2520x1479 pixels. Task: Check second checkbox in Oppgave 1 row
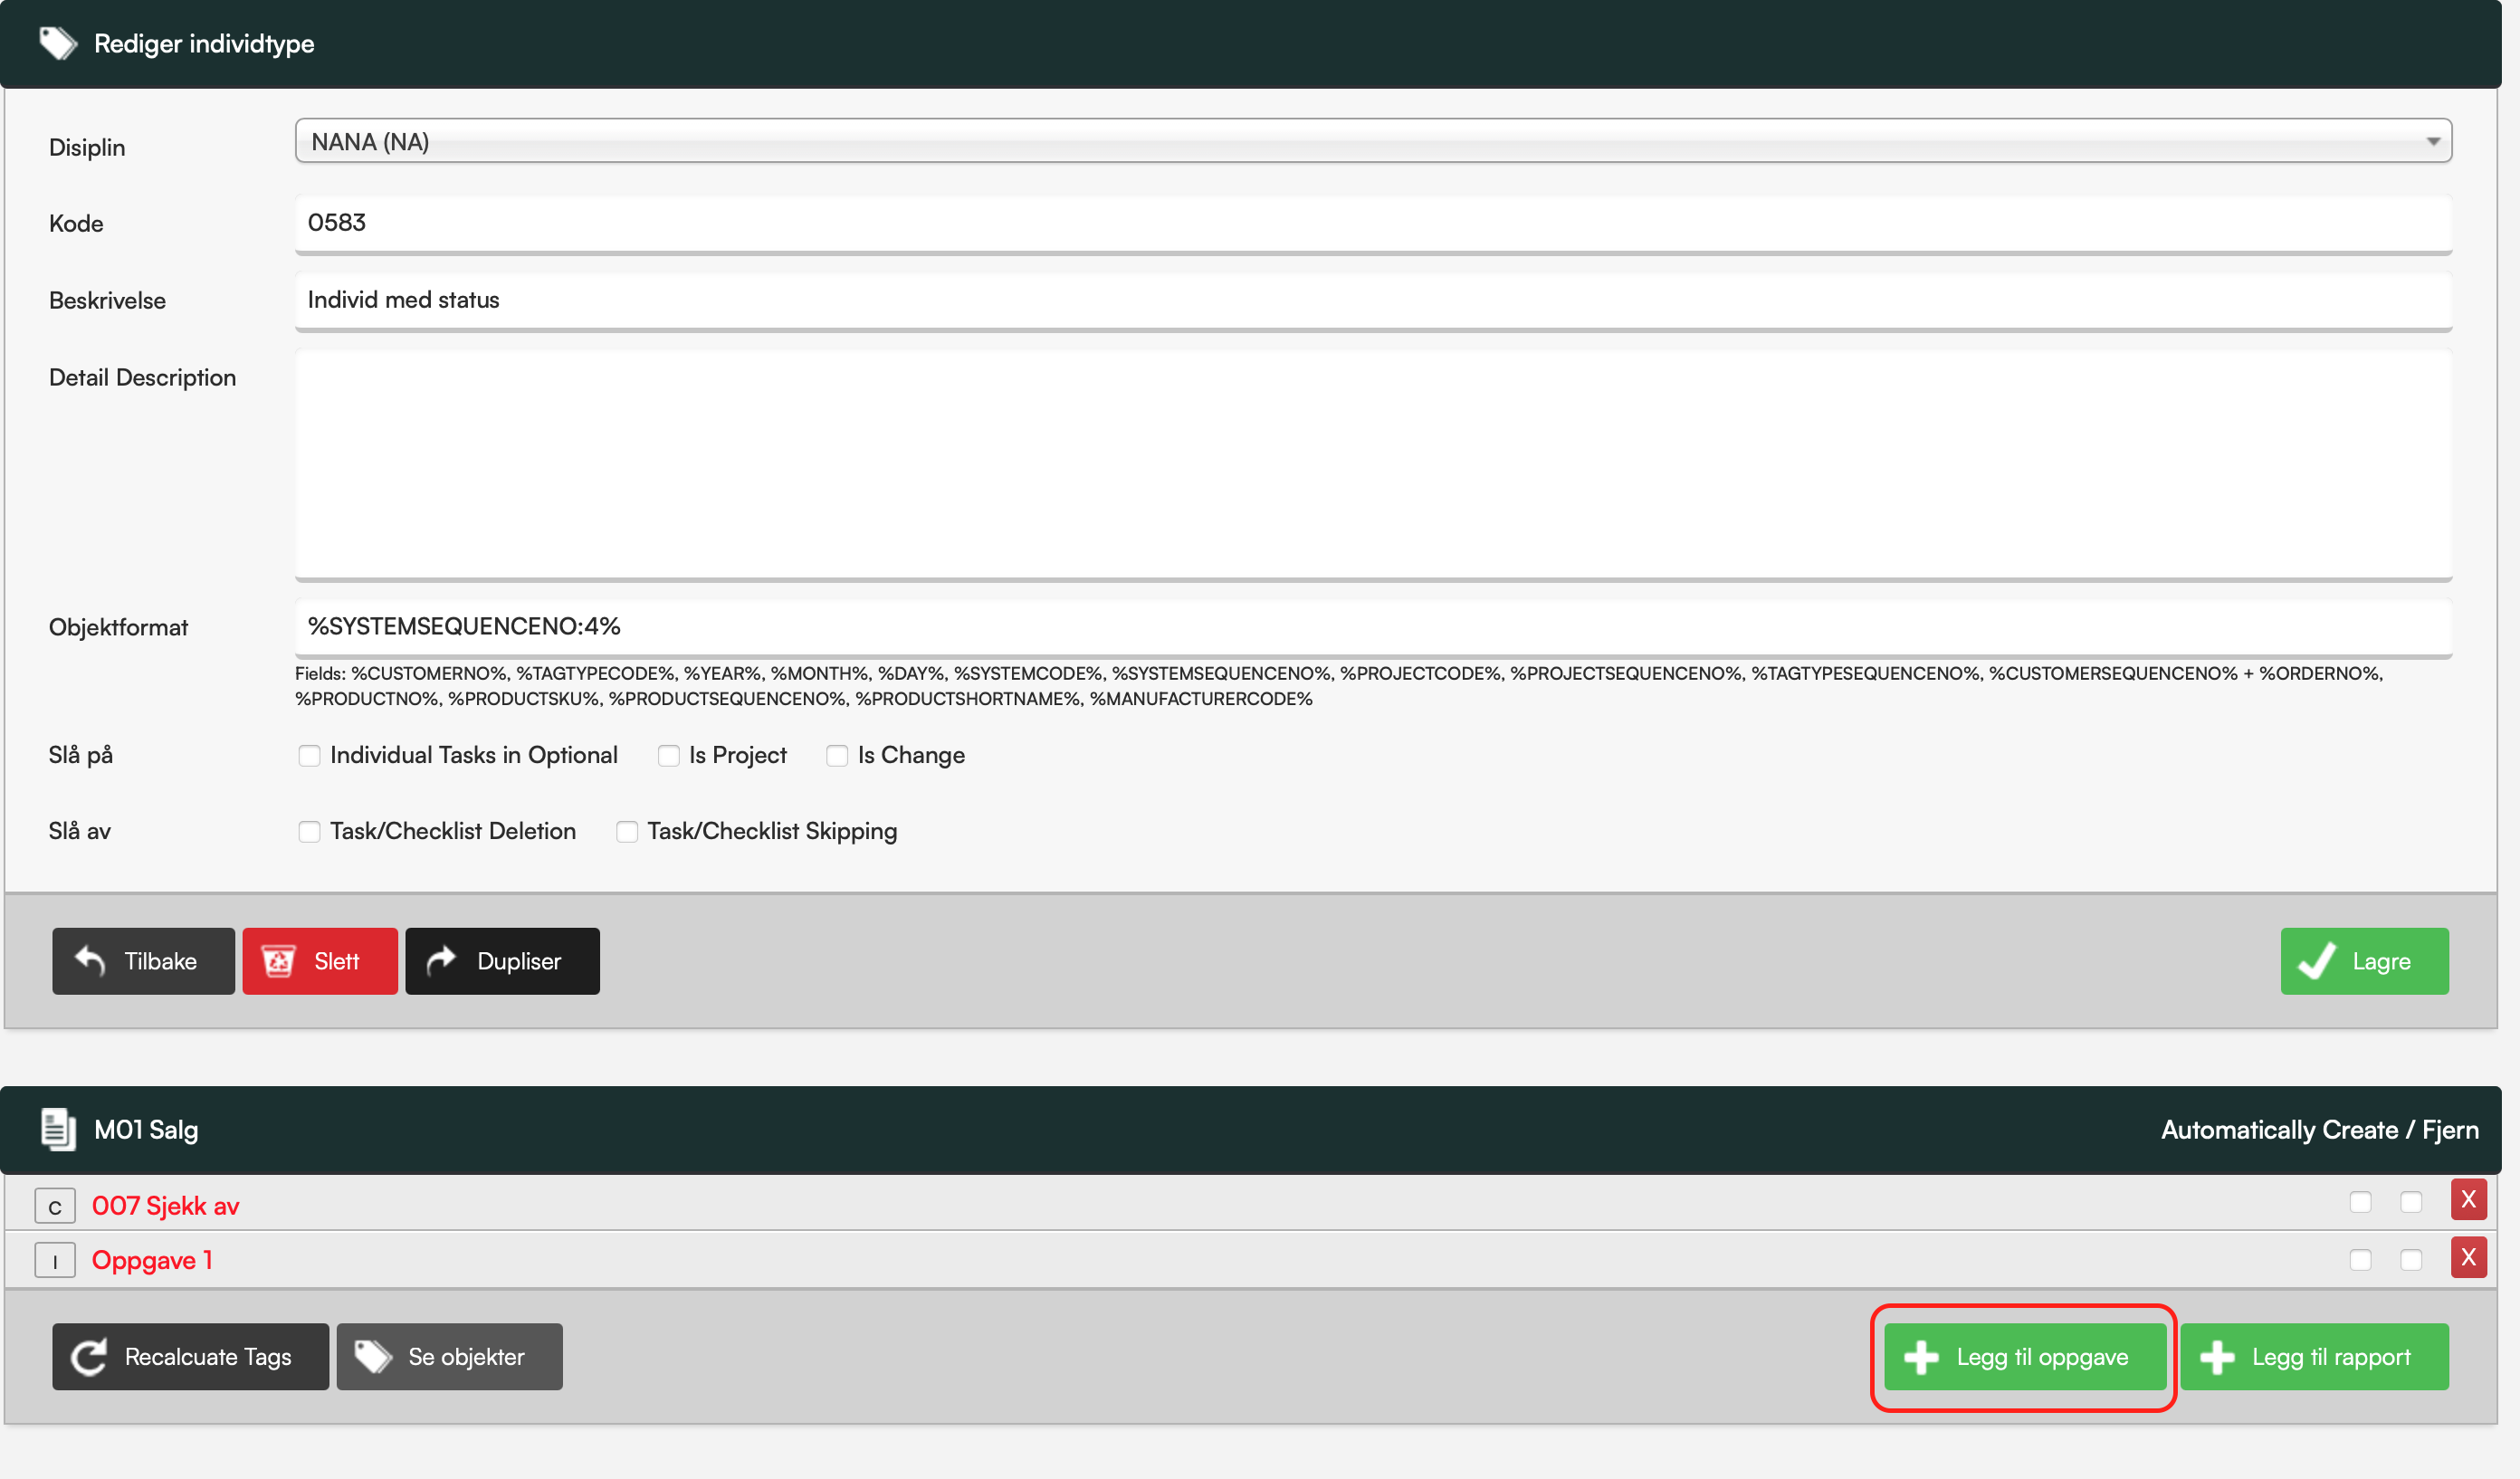(x=2411, y=1260)
